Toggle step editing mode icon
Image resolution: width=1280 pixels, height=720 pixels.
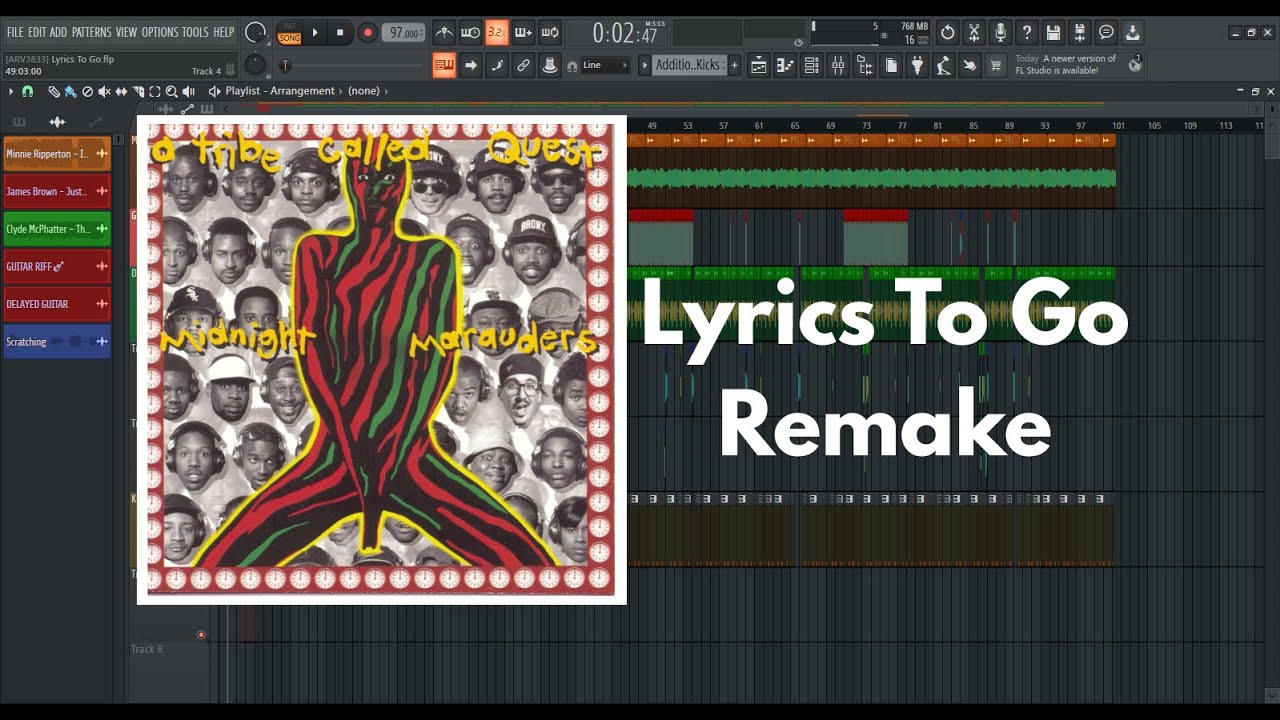497,66
